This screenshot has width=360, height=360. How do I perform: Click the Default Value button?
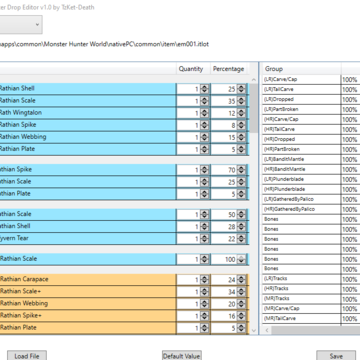182,355
